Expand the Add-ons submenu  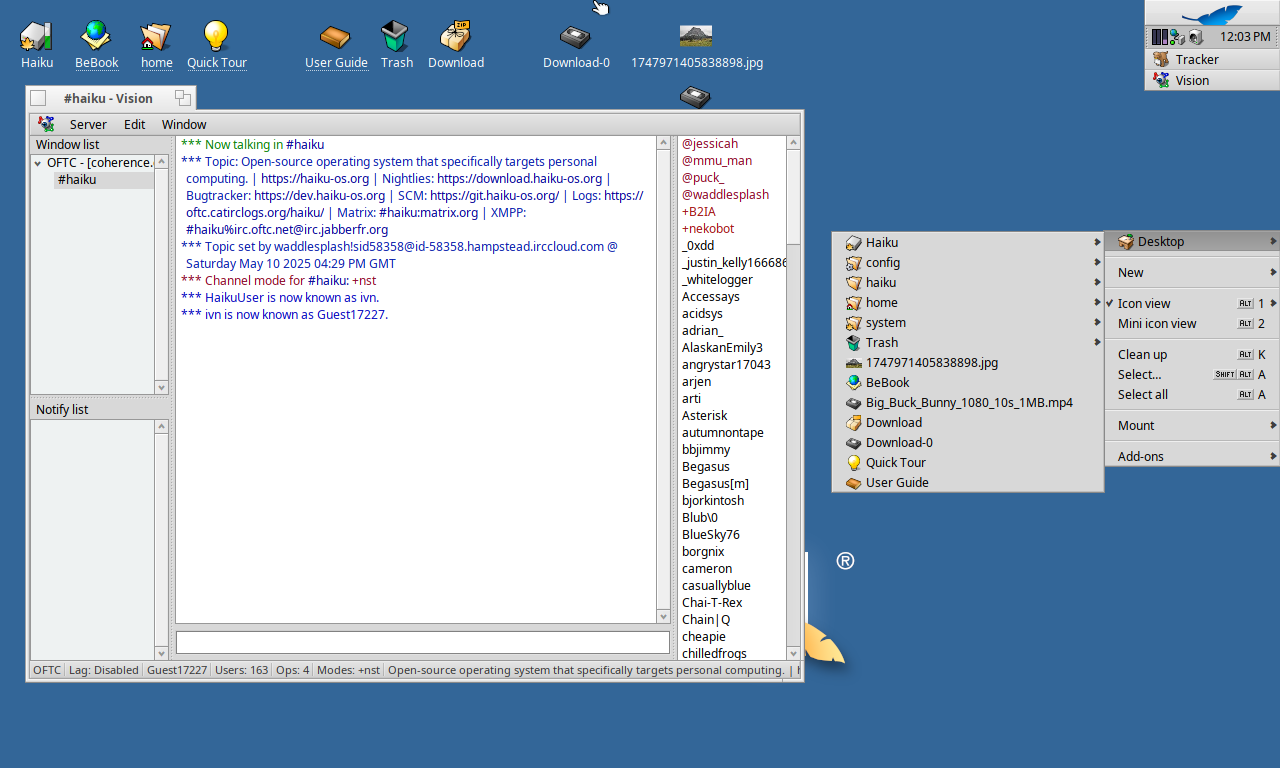tap(1192, 456)
